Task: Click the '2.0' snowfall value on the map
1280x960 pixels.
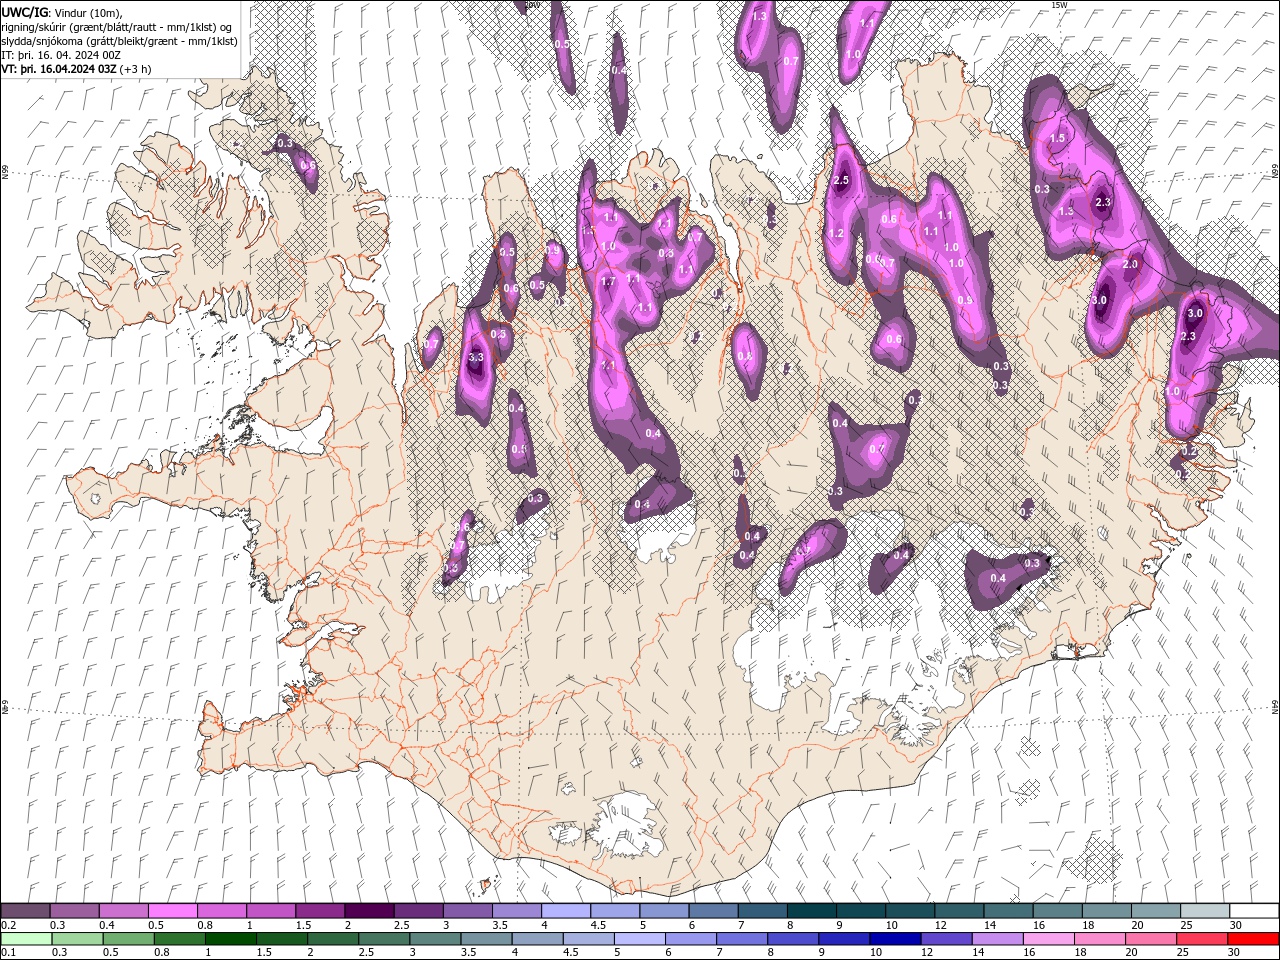Action: click(1131, 264)
